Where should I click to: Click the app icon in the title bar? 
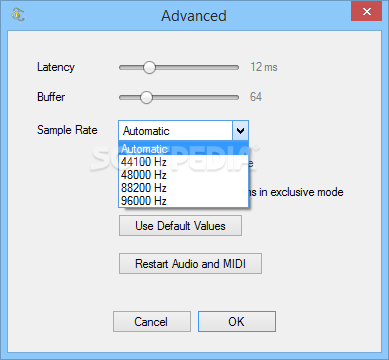18,15
